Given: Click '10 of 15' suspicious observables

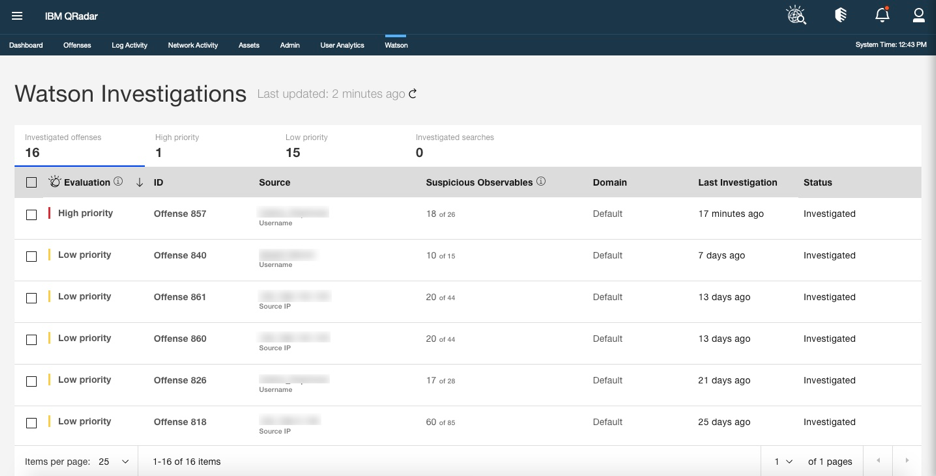Looking at the screenshot, I should [441, 256].
